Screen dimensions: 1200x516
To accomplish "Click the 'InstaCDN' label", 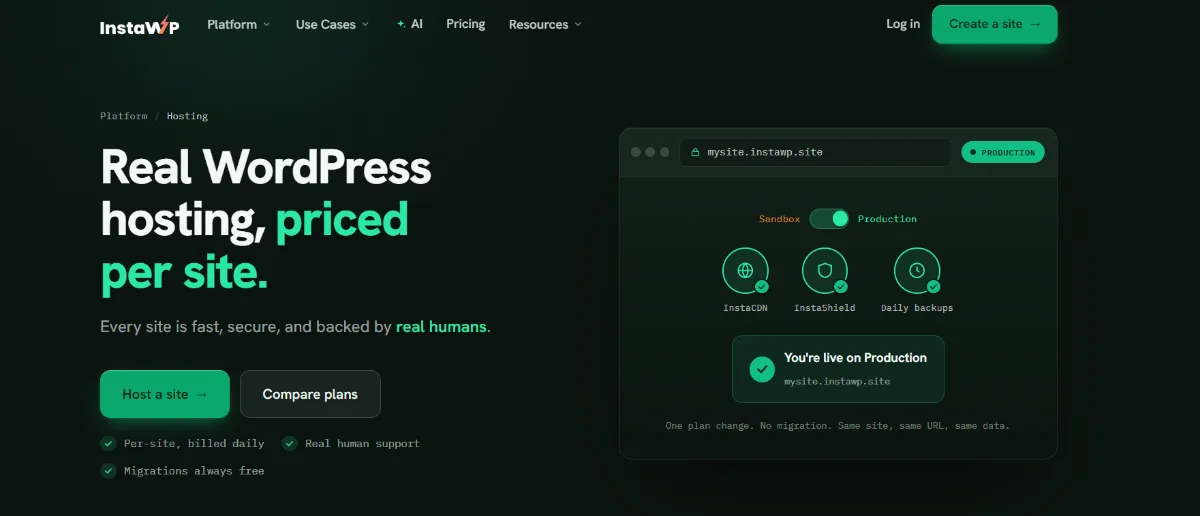I will [x=745, y=308].
